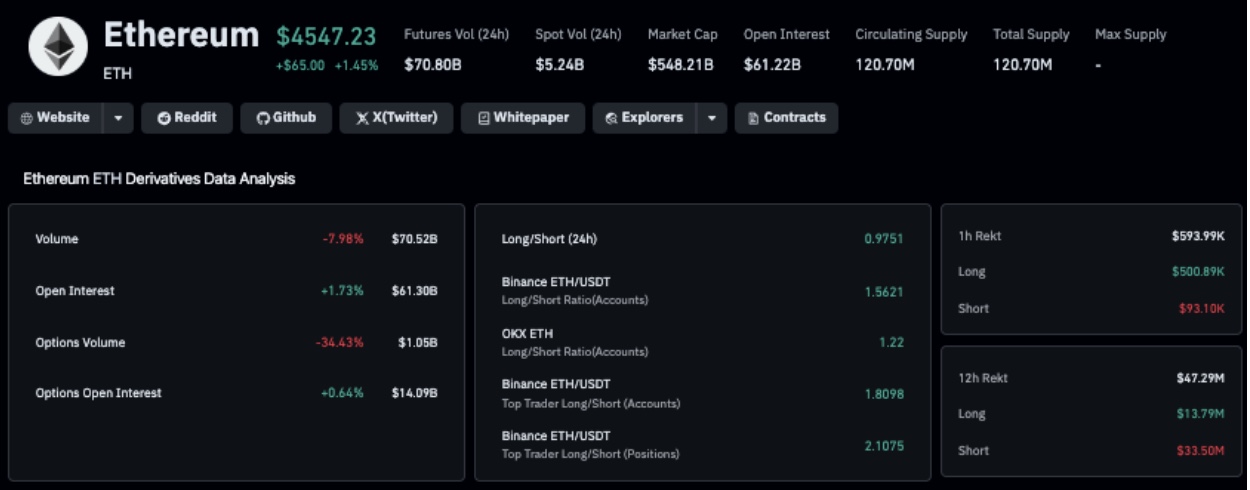
Task: Click the 12h Rekt Short value $33.50M
Action: tap(1201, 450)
